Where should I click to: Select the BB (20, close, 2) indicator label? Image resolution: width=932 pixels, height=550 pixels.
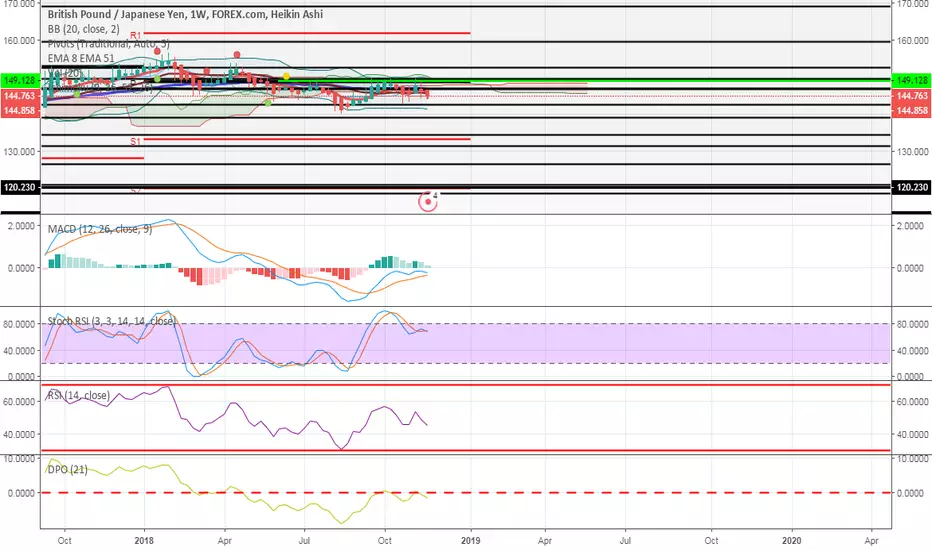(84, 29)
